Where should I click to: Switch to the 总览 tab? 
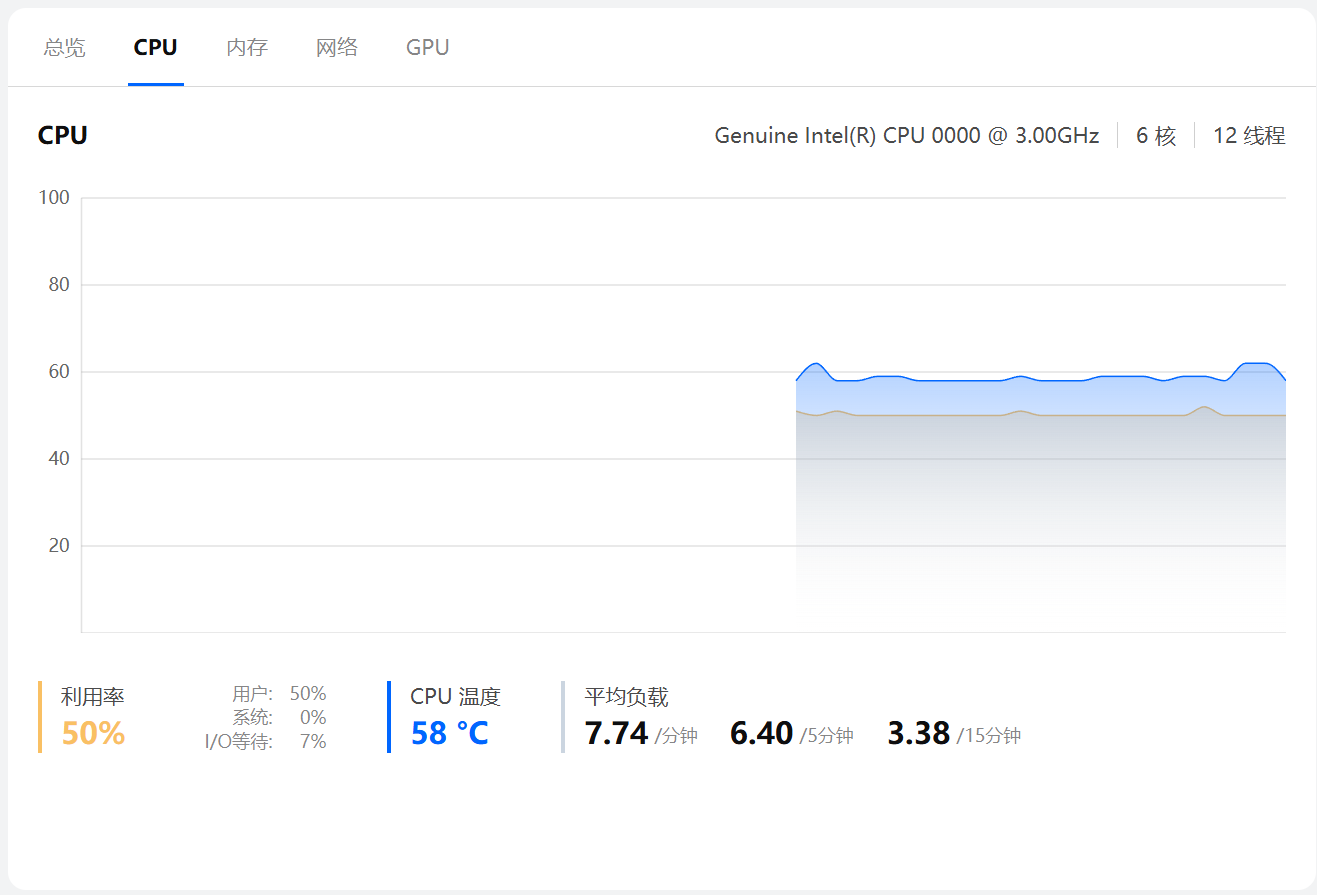(x=65, y=47)
